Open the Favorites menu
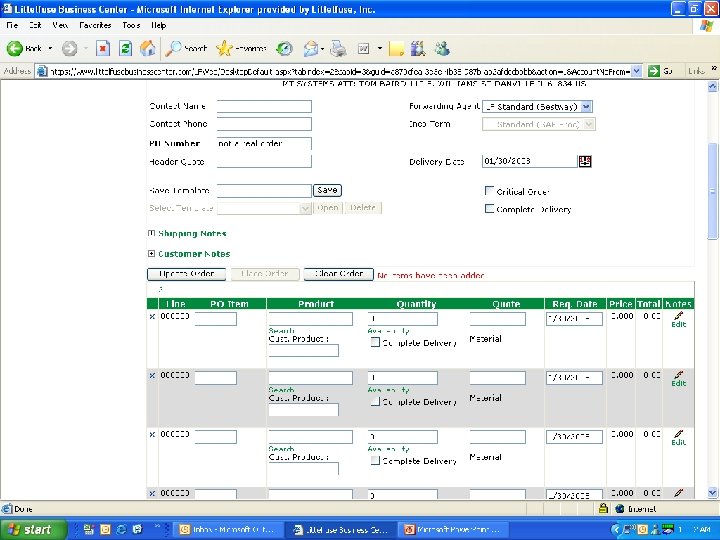Viewport: 720px width, 540px height. pos(95,25)
